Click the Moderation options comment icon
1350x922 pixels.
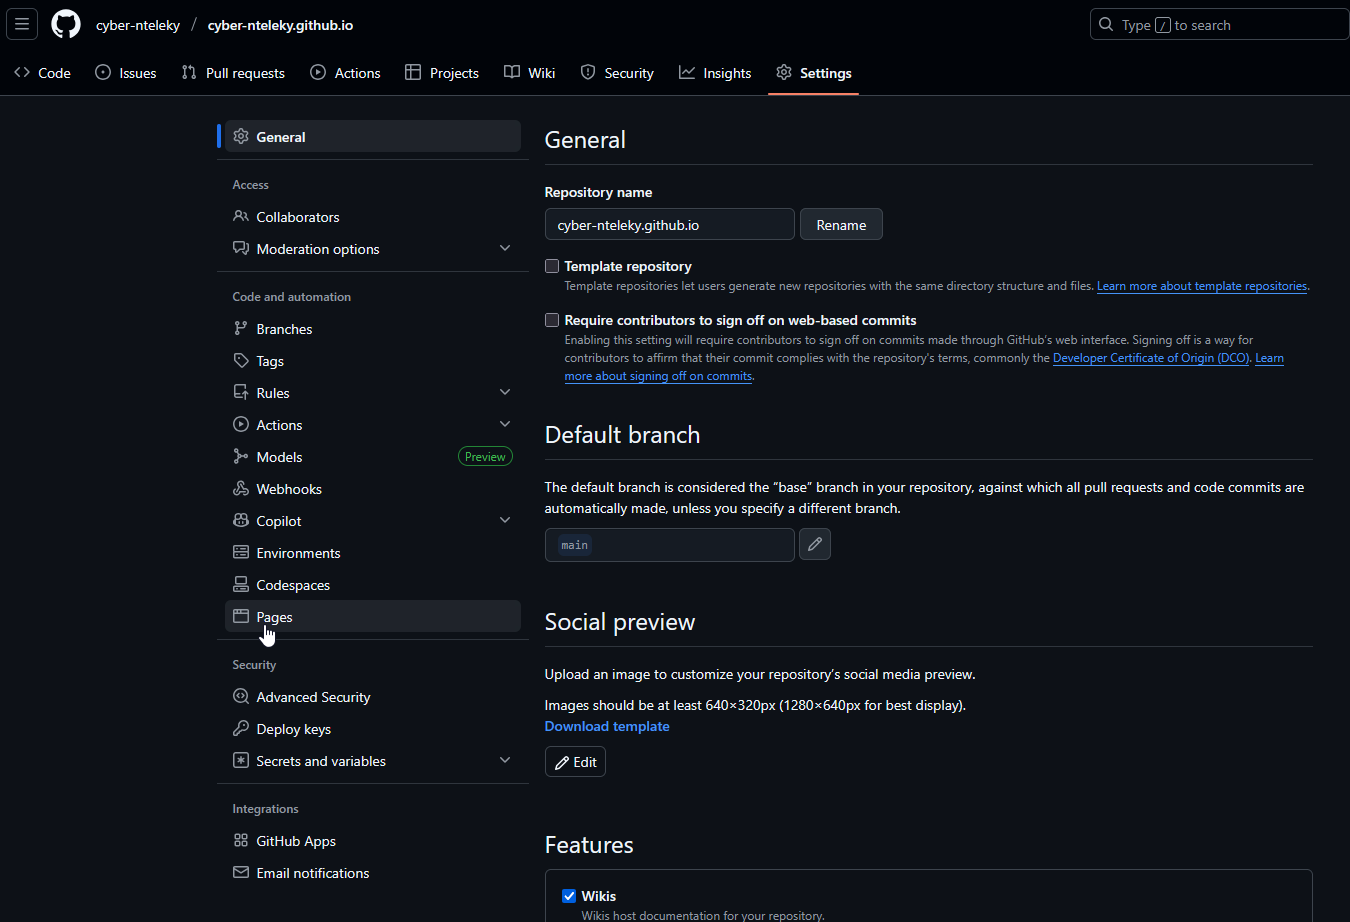pyautogui.click(x=241, y=248)
